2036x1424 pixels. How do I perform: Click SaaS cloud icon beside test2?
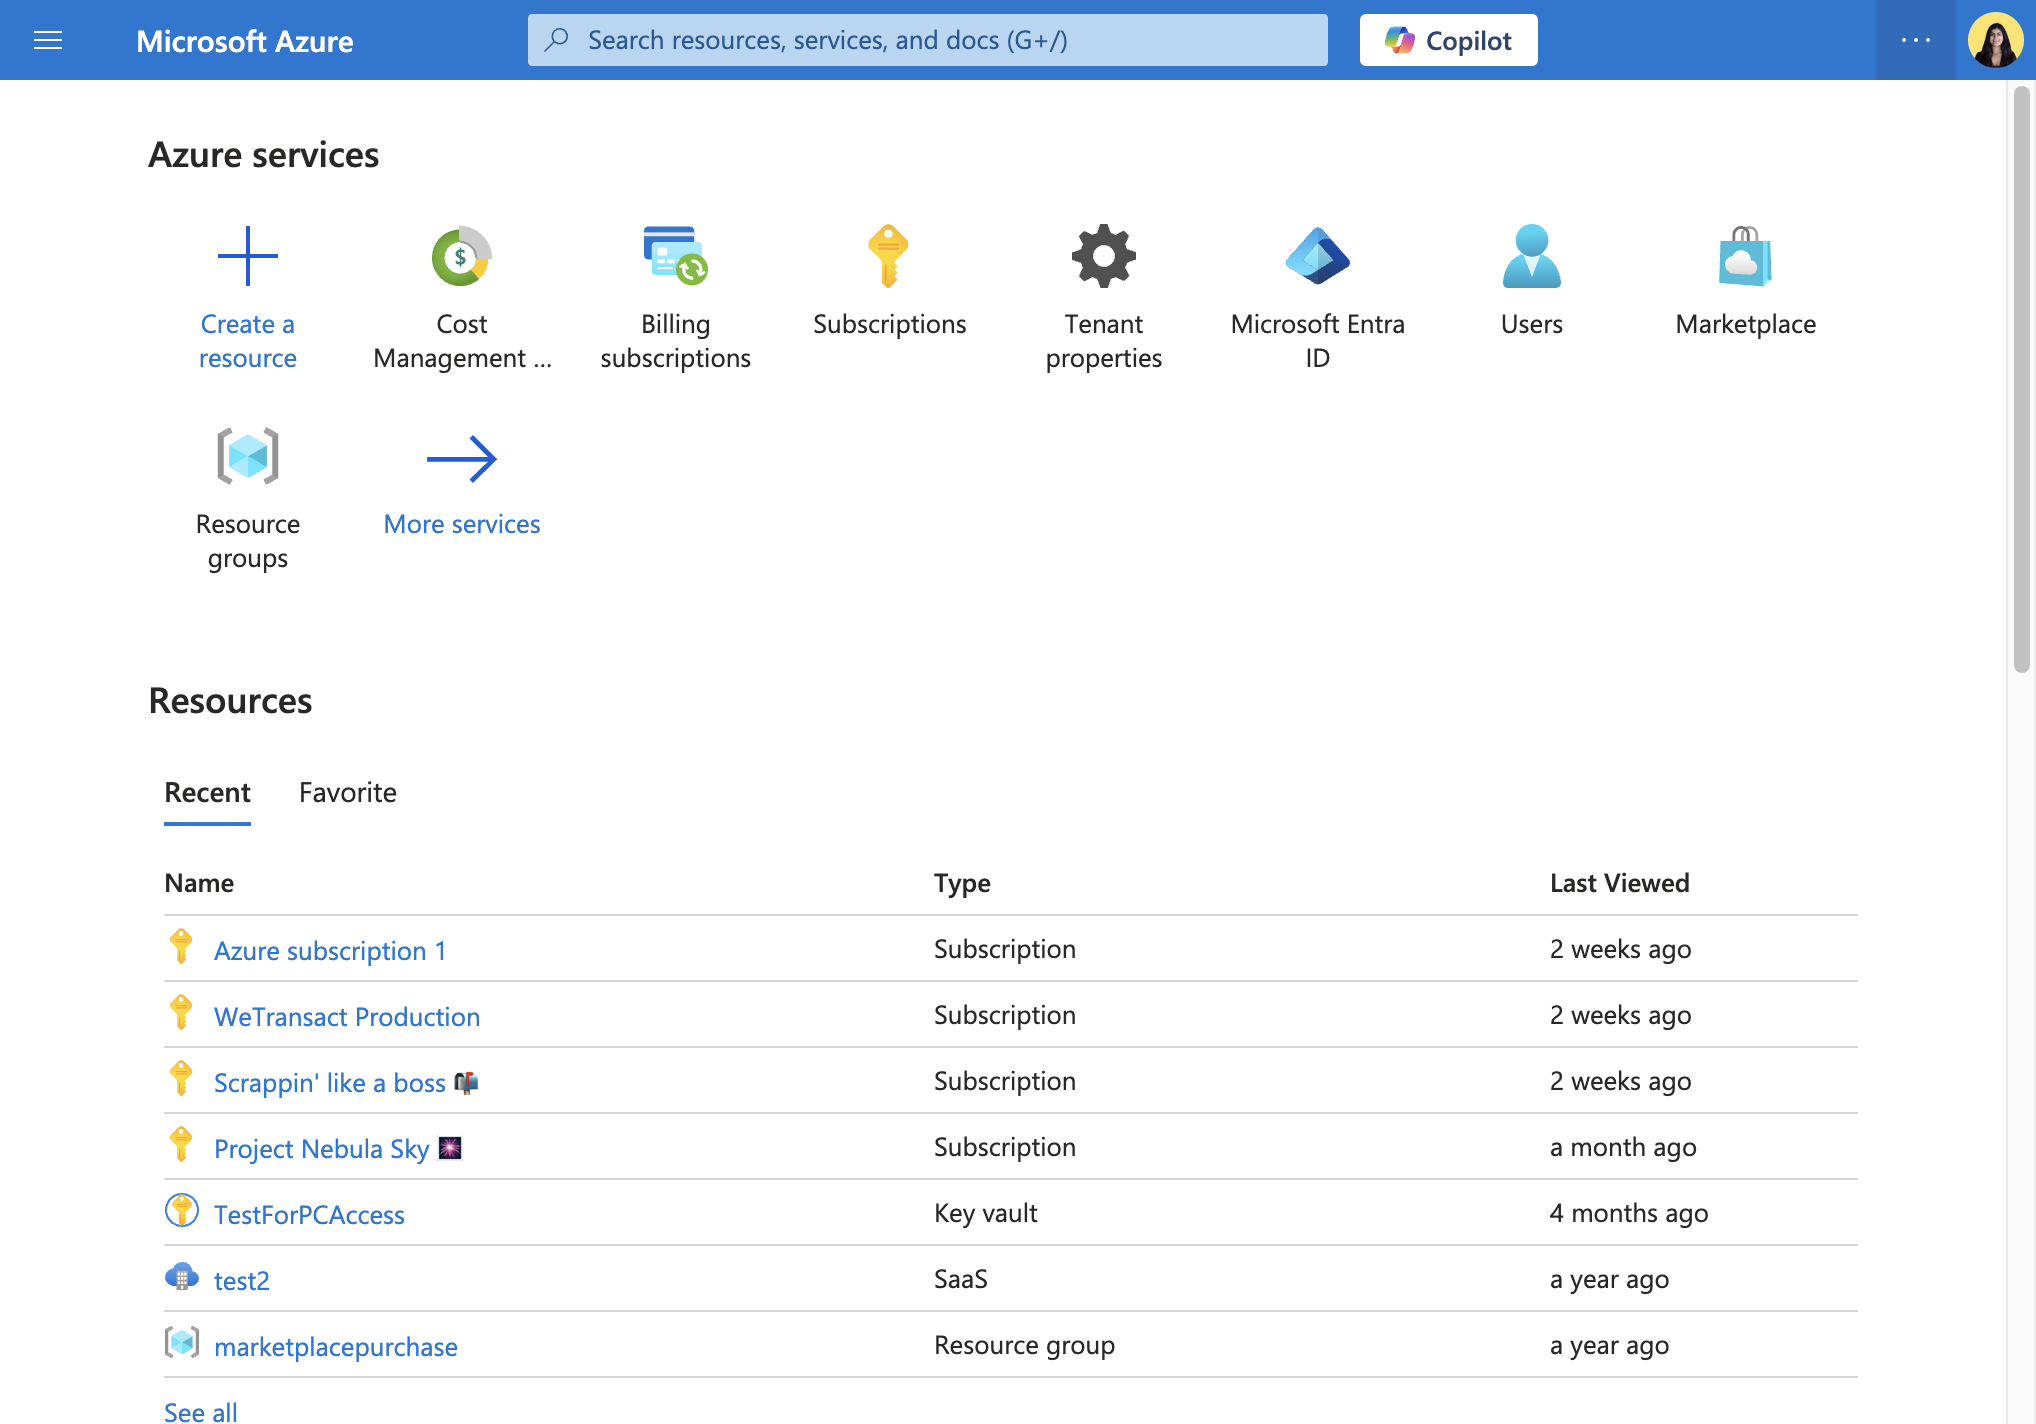click(x=181, y=1277)
